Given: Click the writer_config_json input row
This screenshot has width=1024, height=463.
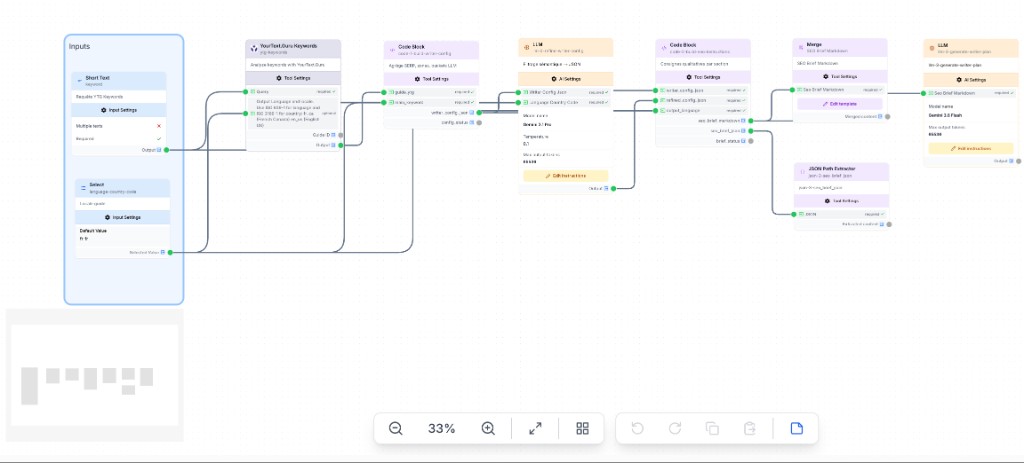Looking at the screenshot, I should [703, 90].
